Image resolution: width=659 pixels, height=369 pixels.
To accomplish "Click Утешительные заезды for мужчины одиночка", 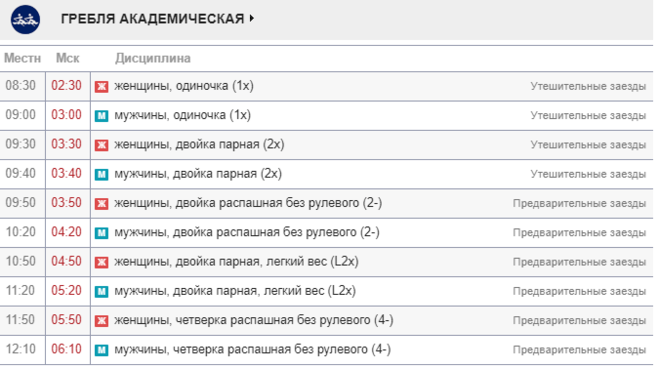I will pyautogui.click(x=588, y=116).
